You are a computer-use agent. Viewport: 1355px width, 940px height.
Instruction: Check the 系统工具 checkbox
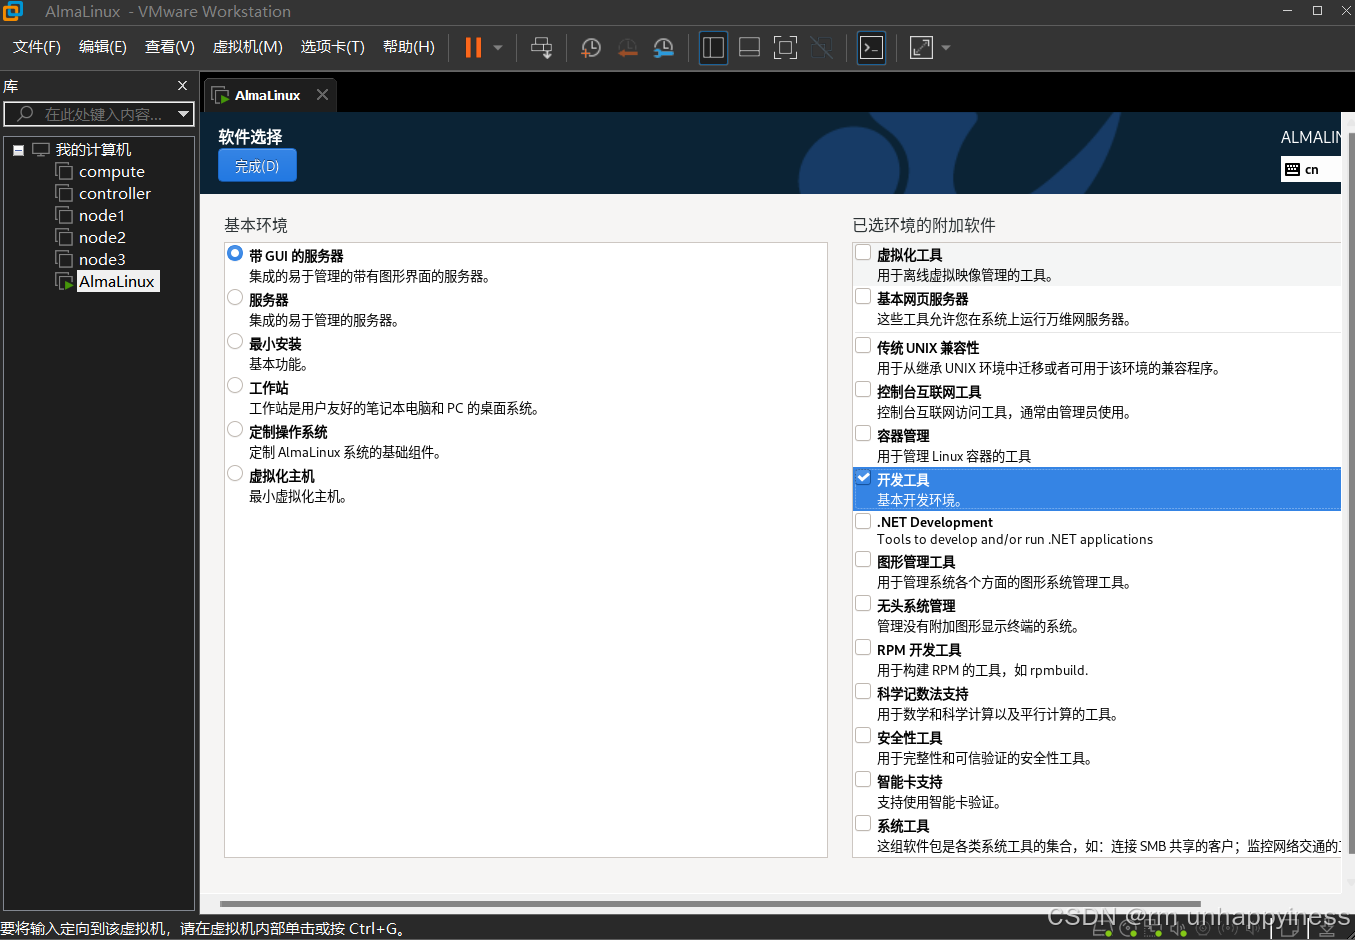[x=863, y=823]
